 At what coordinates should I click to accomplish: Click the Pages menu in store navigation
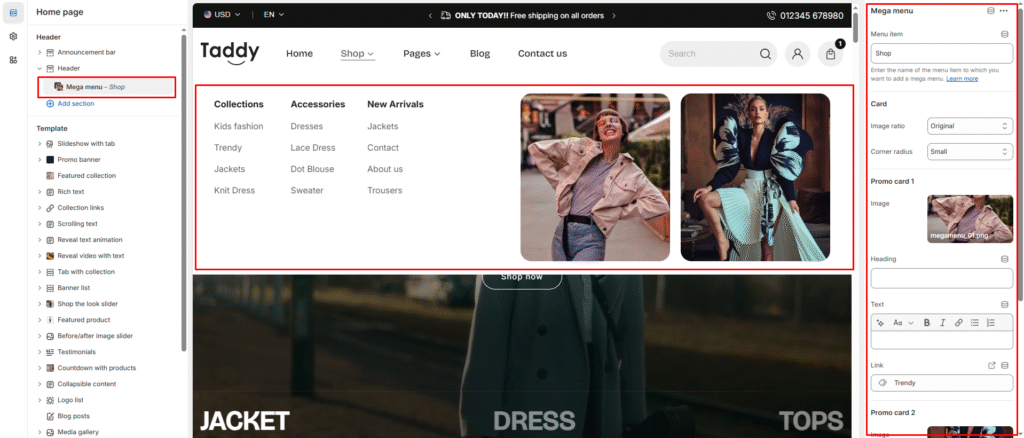pos(421,54)
